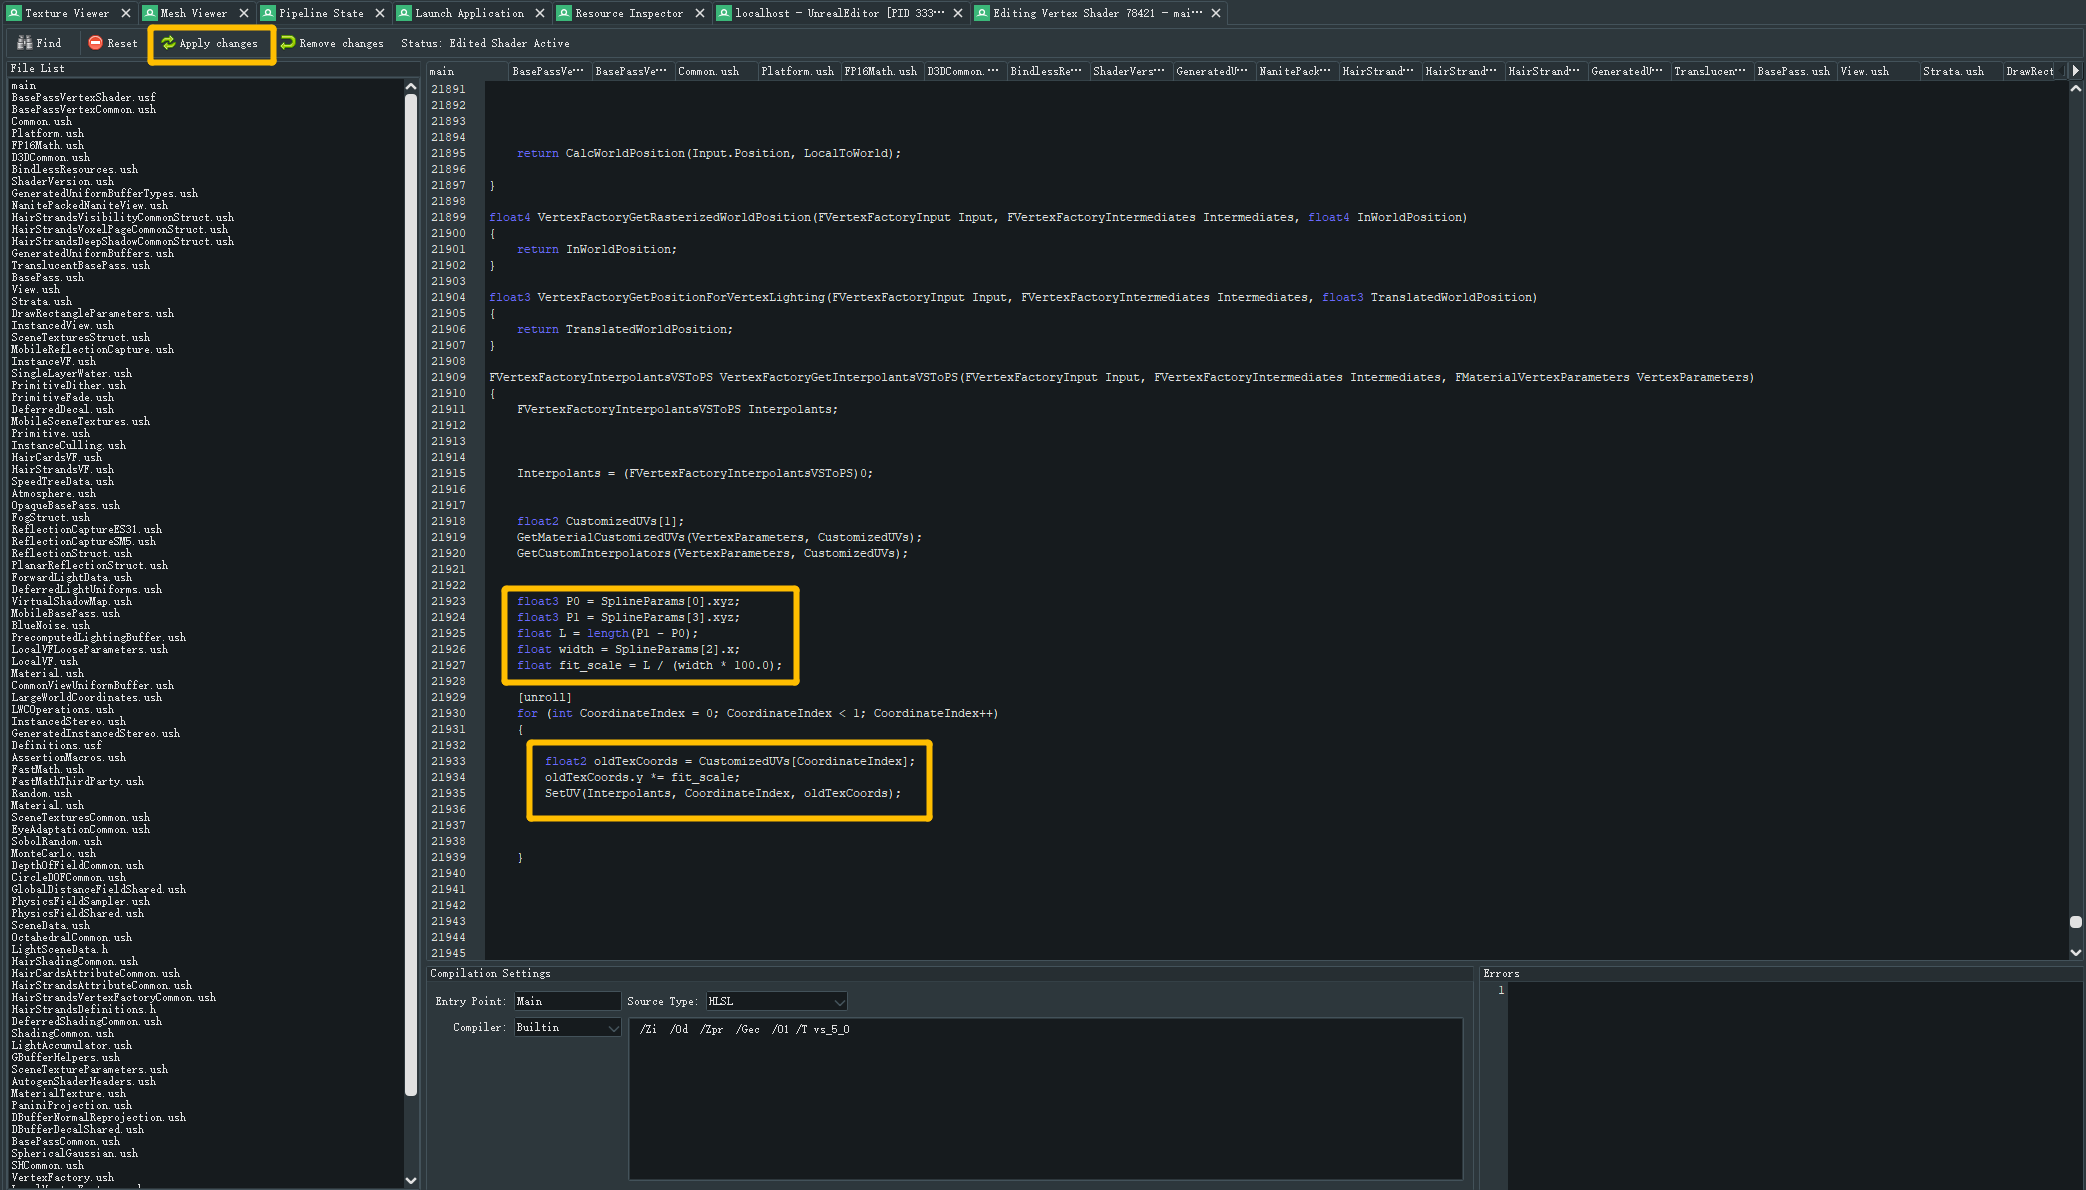The height and width of the screenshot is (1190, 2086).
Task: Select BasePassVertexShader.usf in the file list
Action: coord(83,98)
